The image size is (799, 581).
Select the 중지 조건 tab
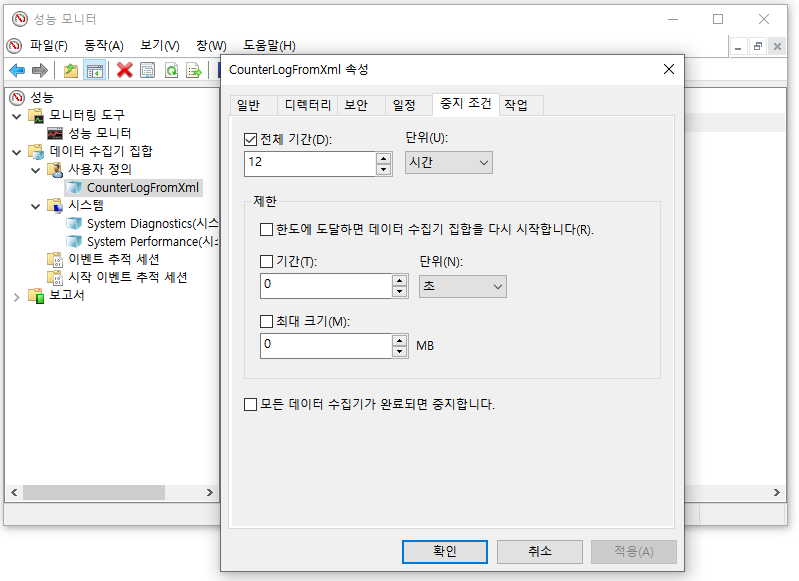coord(466,104)
